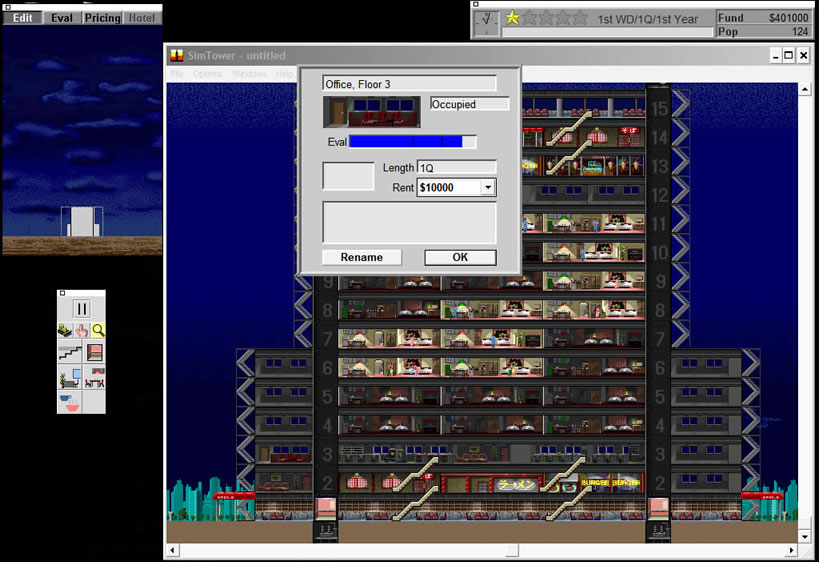The height and width of the screenshot is (562, 819).
Task: Click the Pause button in toolbox
Action: [x=82, y=309]
